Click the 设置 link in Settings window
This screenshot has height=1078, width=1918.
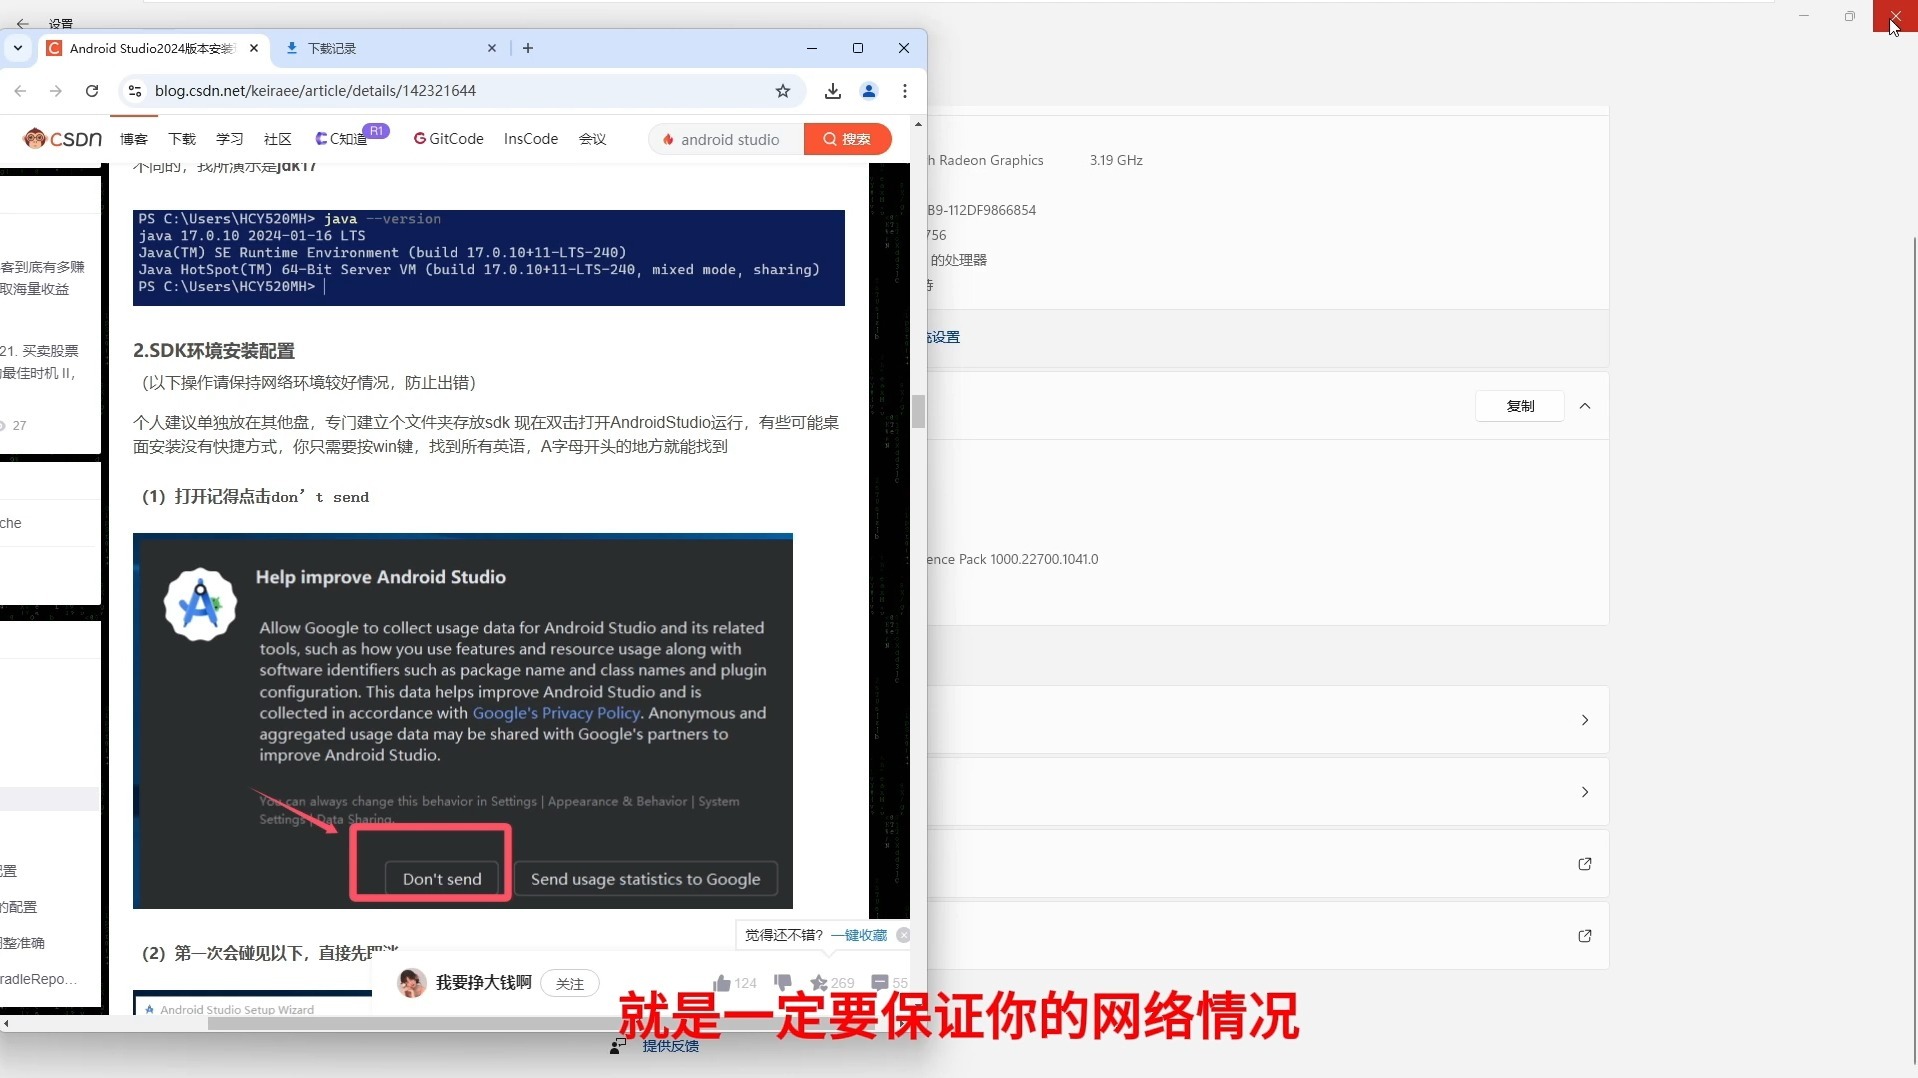(944, 337)
